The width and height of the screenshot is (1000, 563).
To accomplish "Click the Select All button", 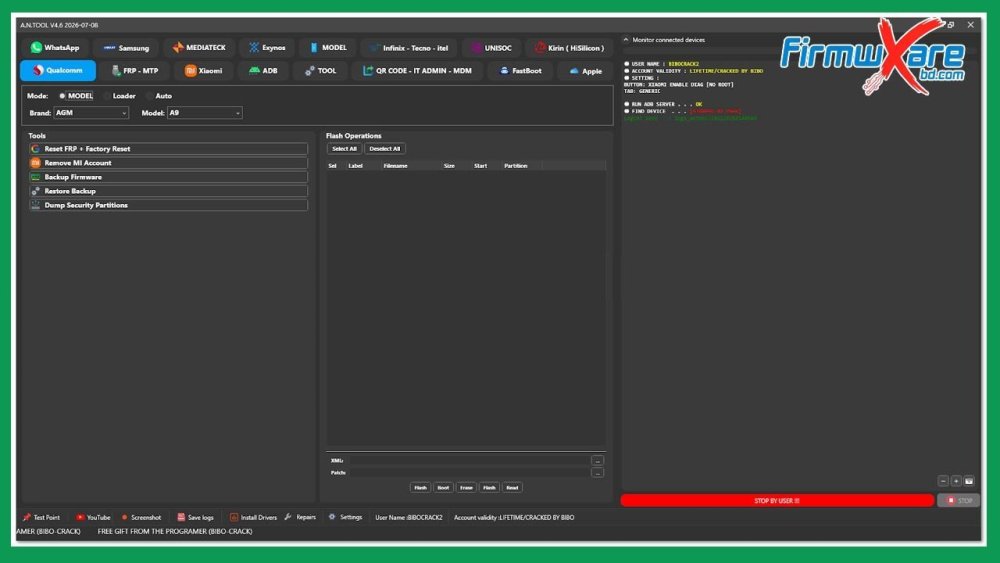I will [344, 149].
